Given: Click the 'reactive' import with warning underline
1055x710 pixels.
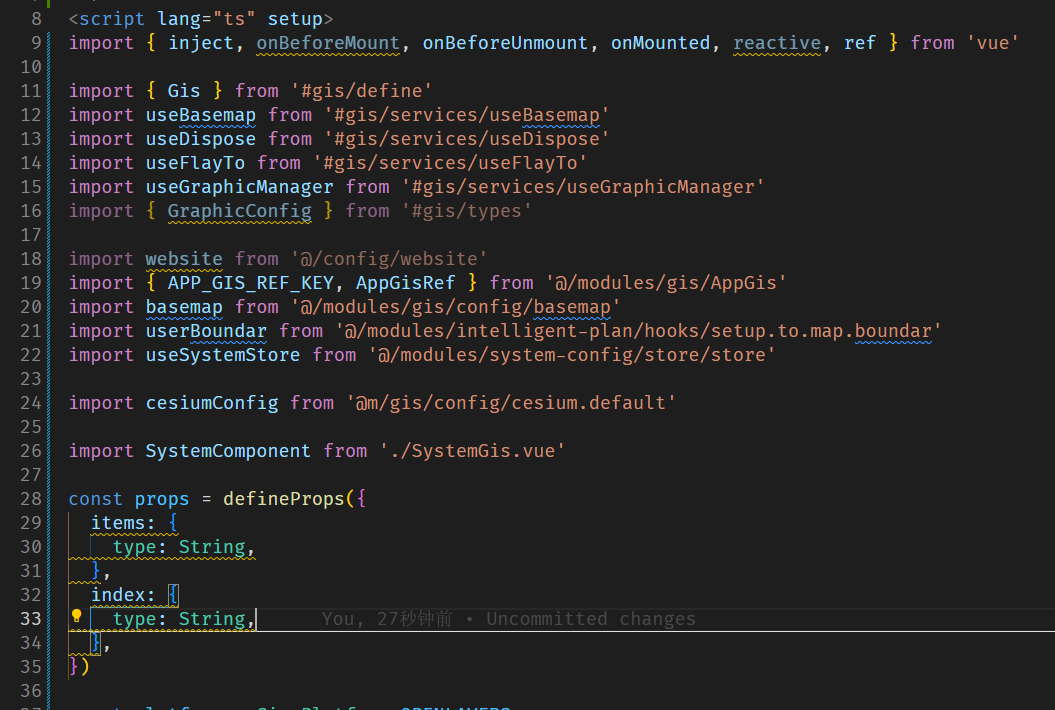Looking at the screenshot, I should pos(777,43).
